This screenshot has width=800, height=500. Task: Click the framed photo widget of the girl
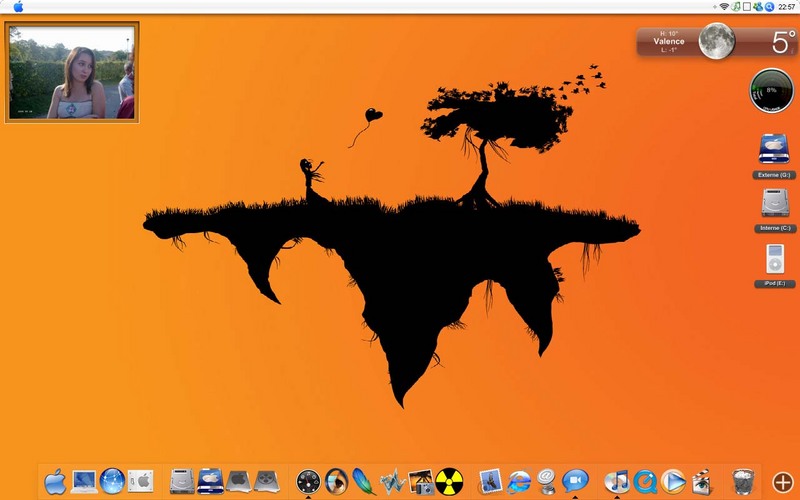(x=72, y=72)
